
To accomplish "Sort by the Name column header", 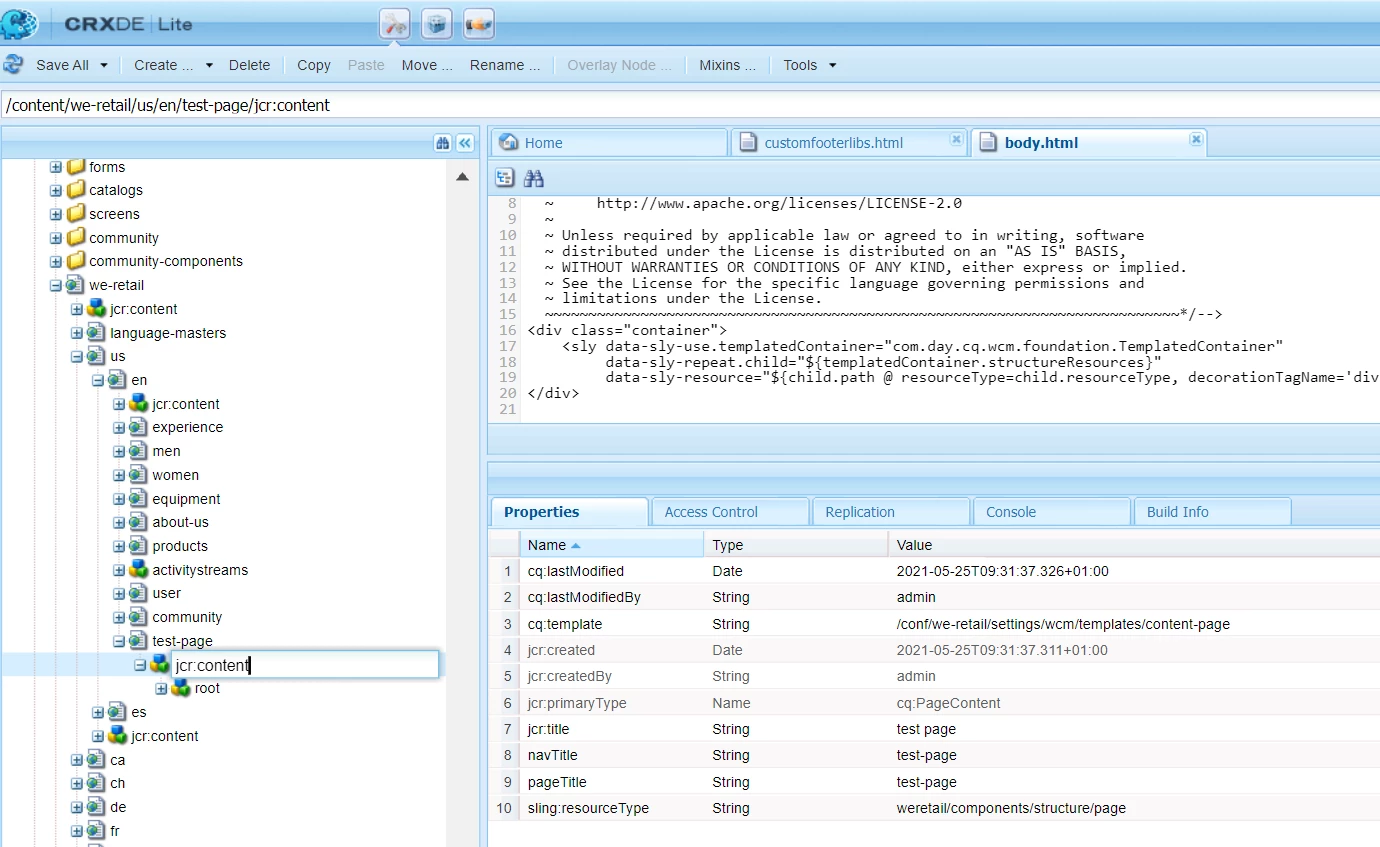I will 611,545.
